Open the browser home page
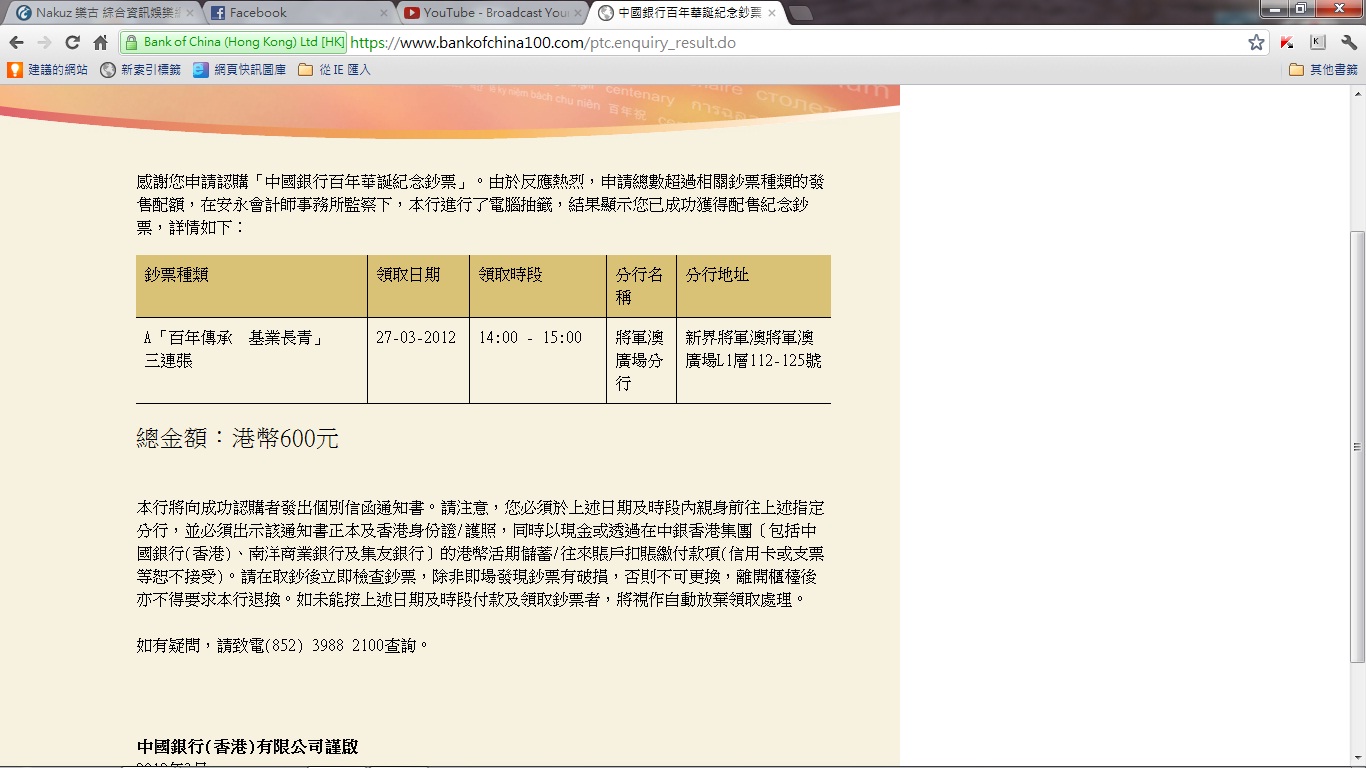Screen dimensions: 1366x768 click(x=100, y=42)
